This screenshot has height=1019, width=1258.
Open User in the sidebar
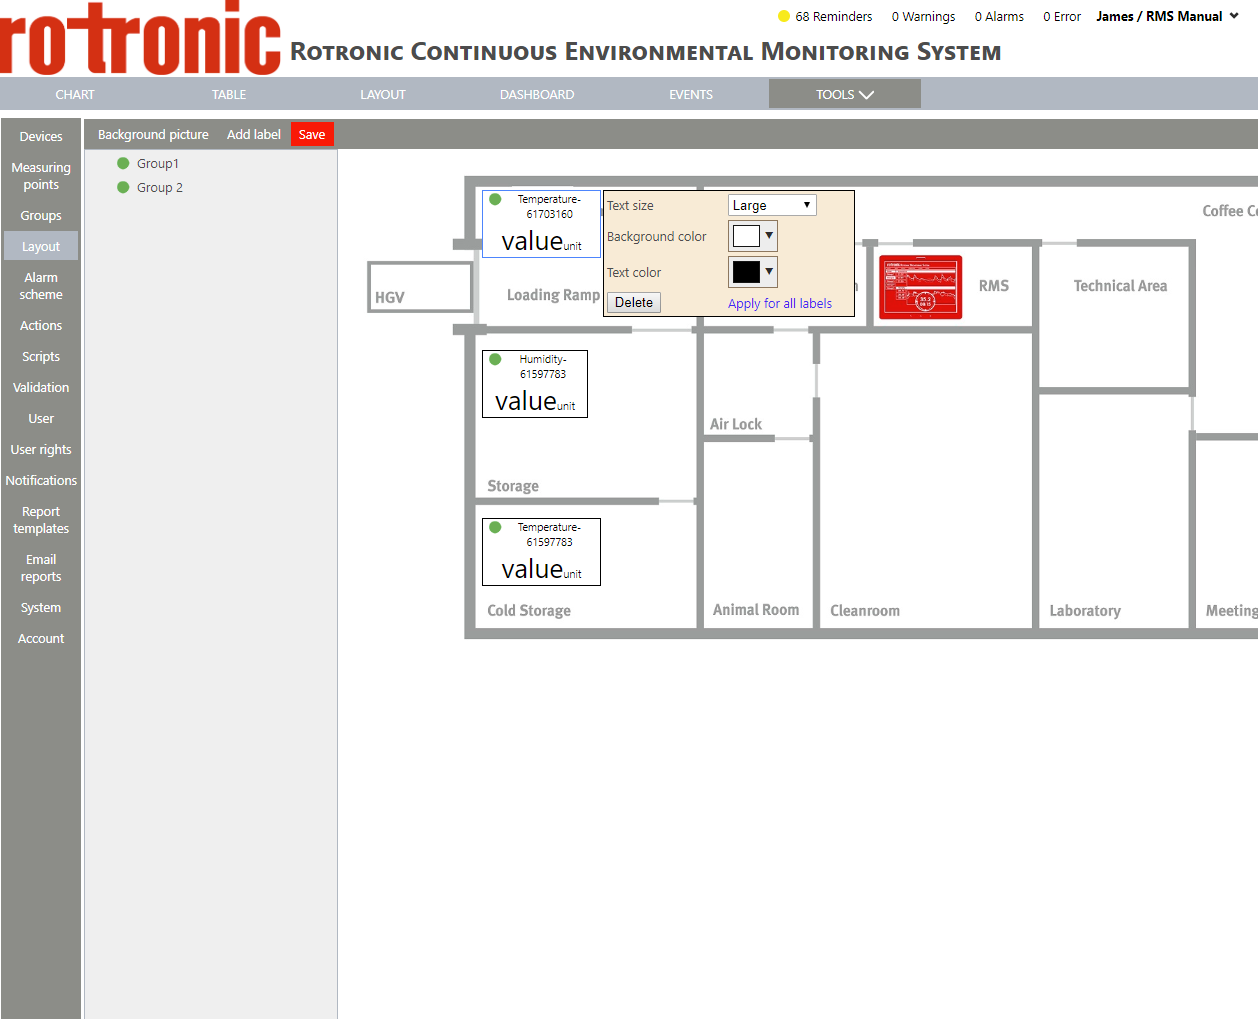(x=41, y=418)
